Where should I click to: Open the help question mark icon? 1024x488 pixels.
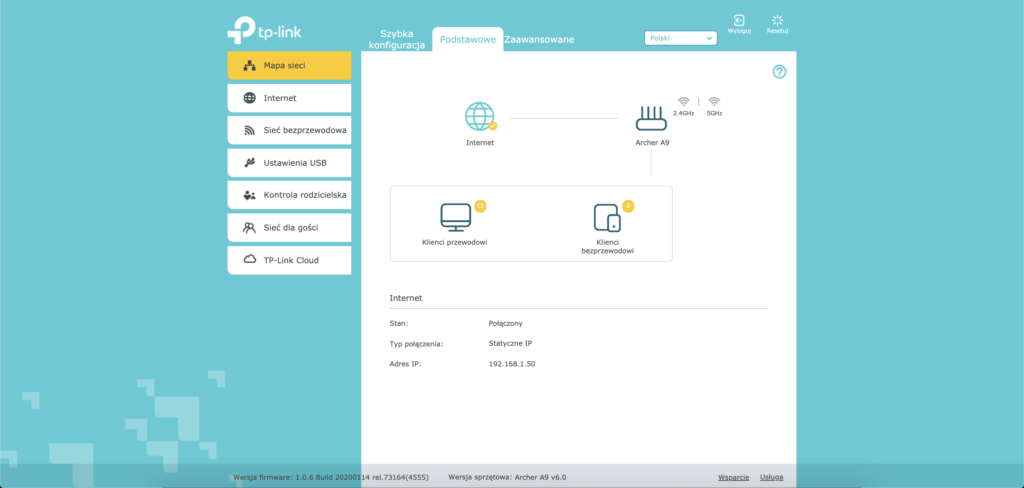point(779,71)
